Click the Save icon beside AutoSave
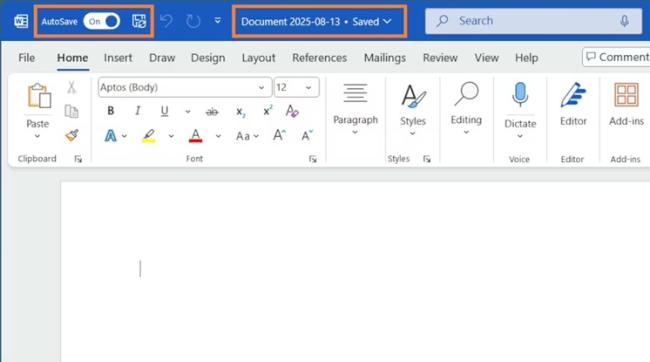650x362 pixels. (139, 21)
